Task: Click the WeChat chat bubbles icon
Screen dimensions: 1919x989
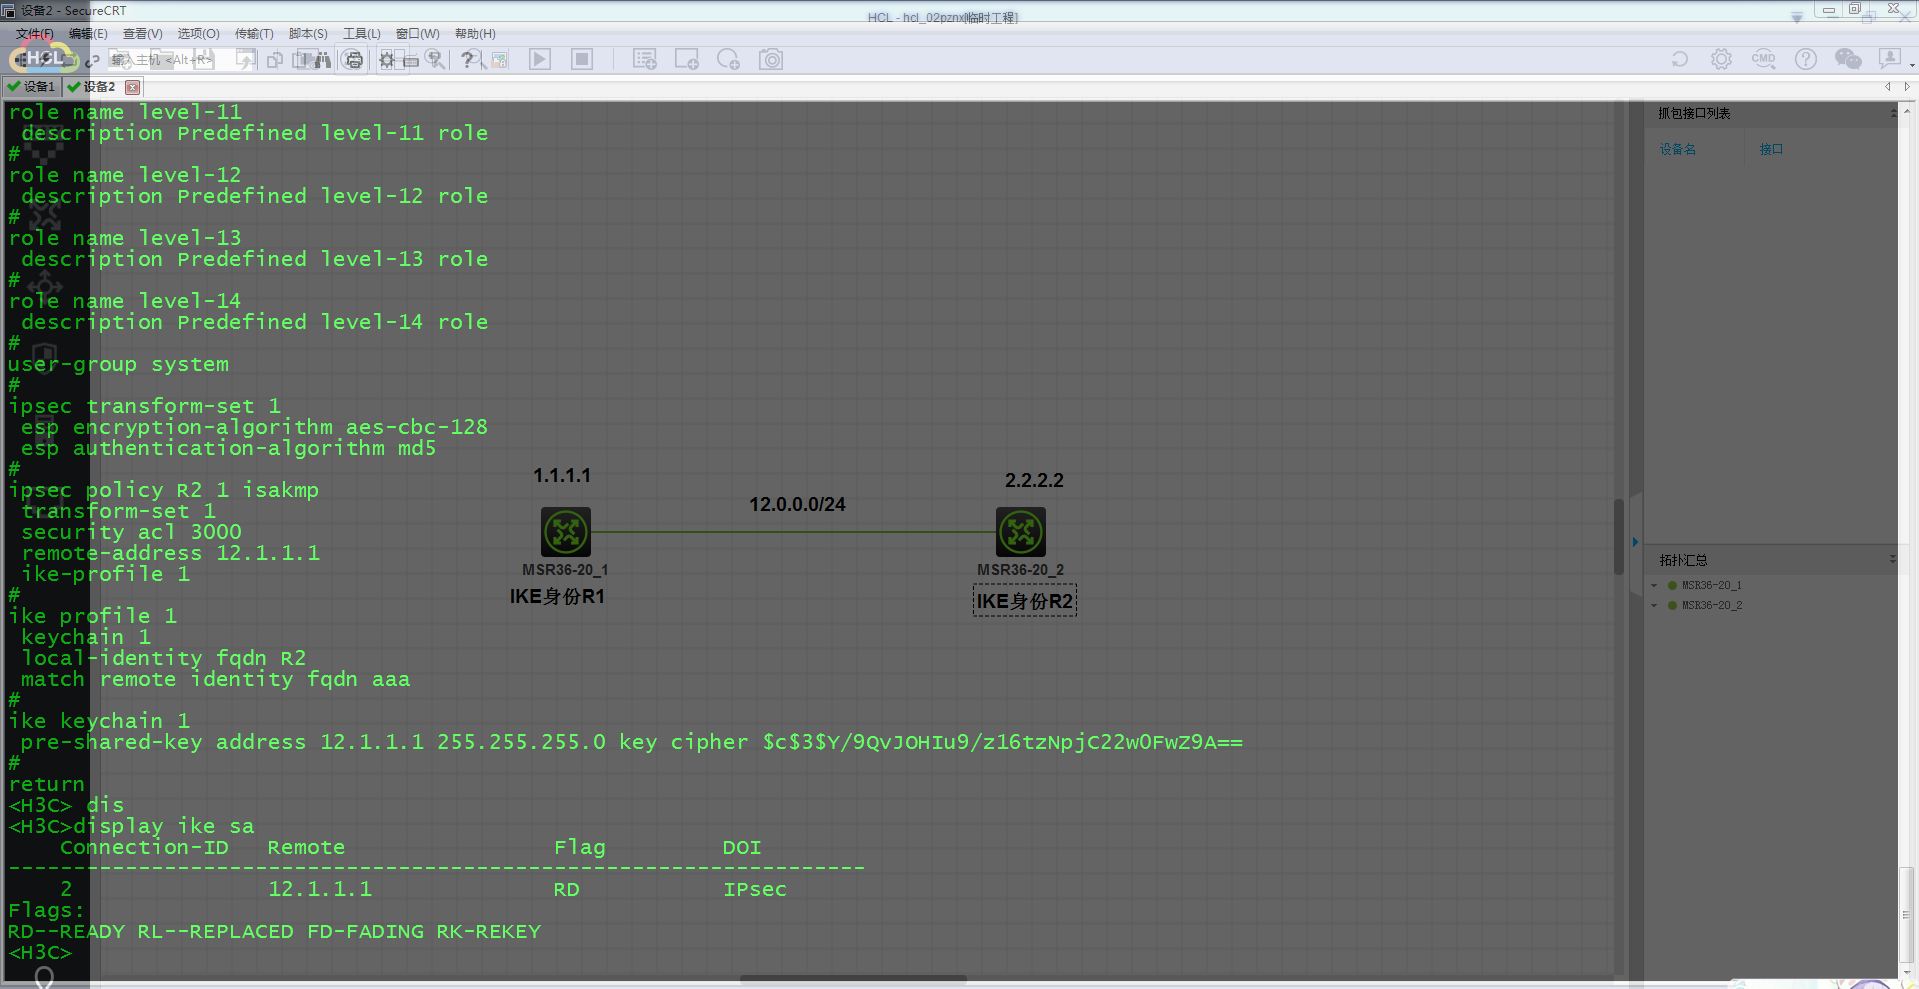Action: tap(1848, 60)
